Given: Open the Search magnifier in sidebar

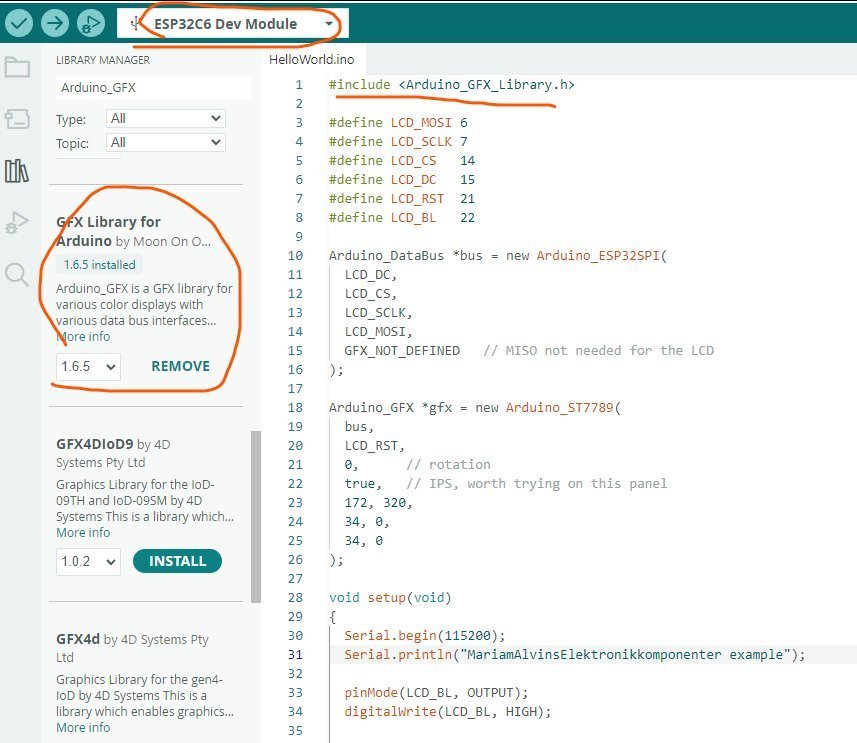Looking at the screenshot, I should point(17,274).
